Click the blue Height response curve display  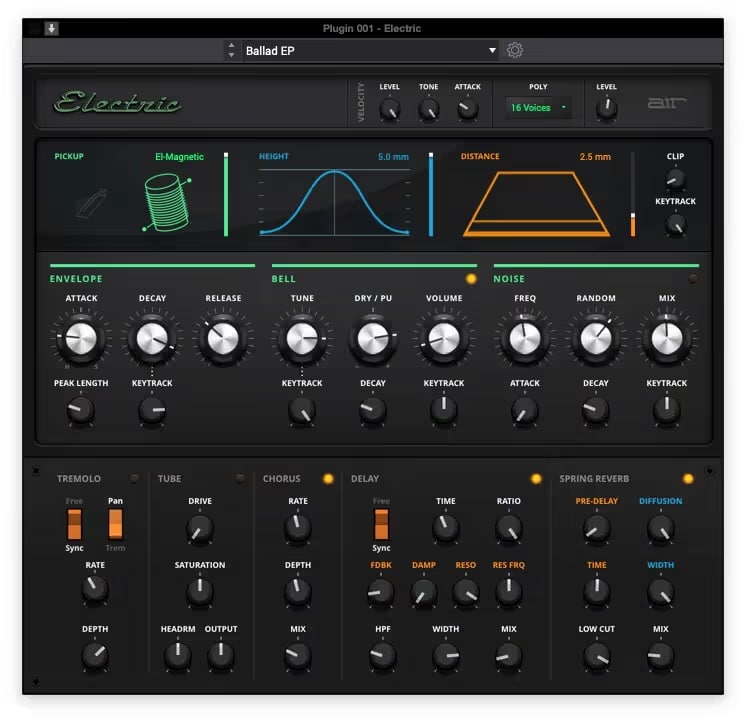pos(334,202)
